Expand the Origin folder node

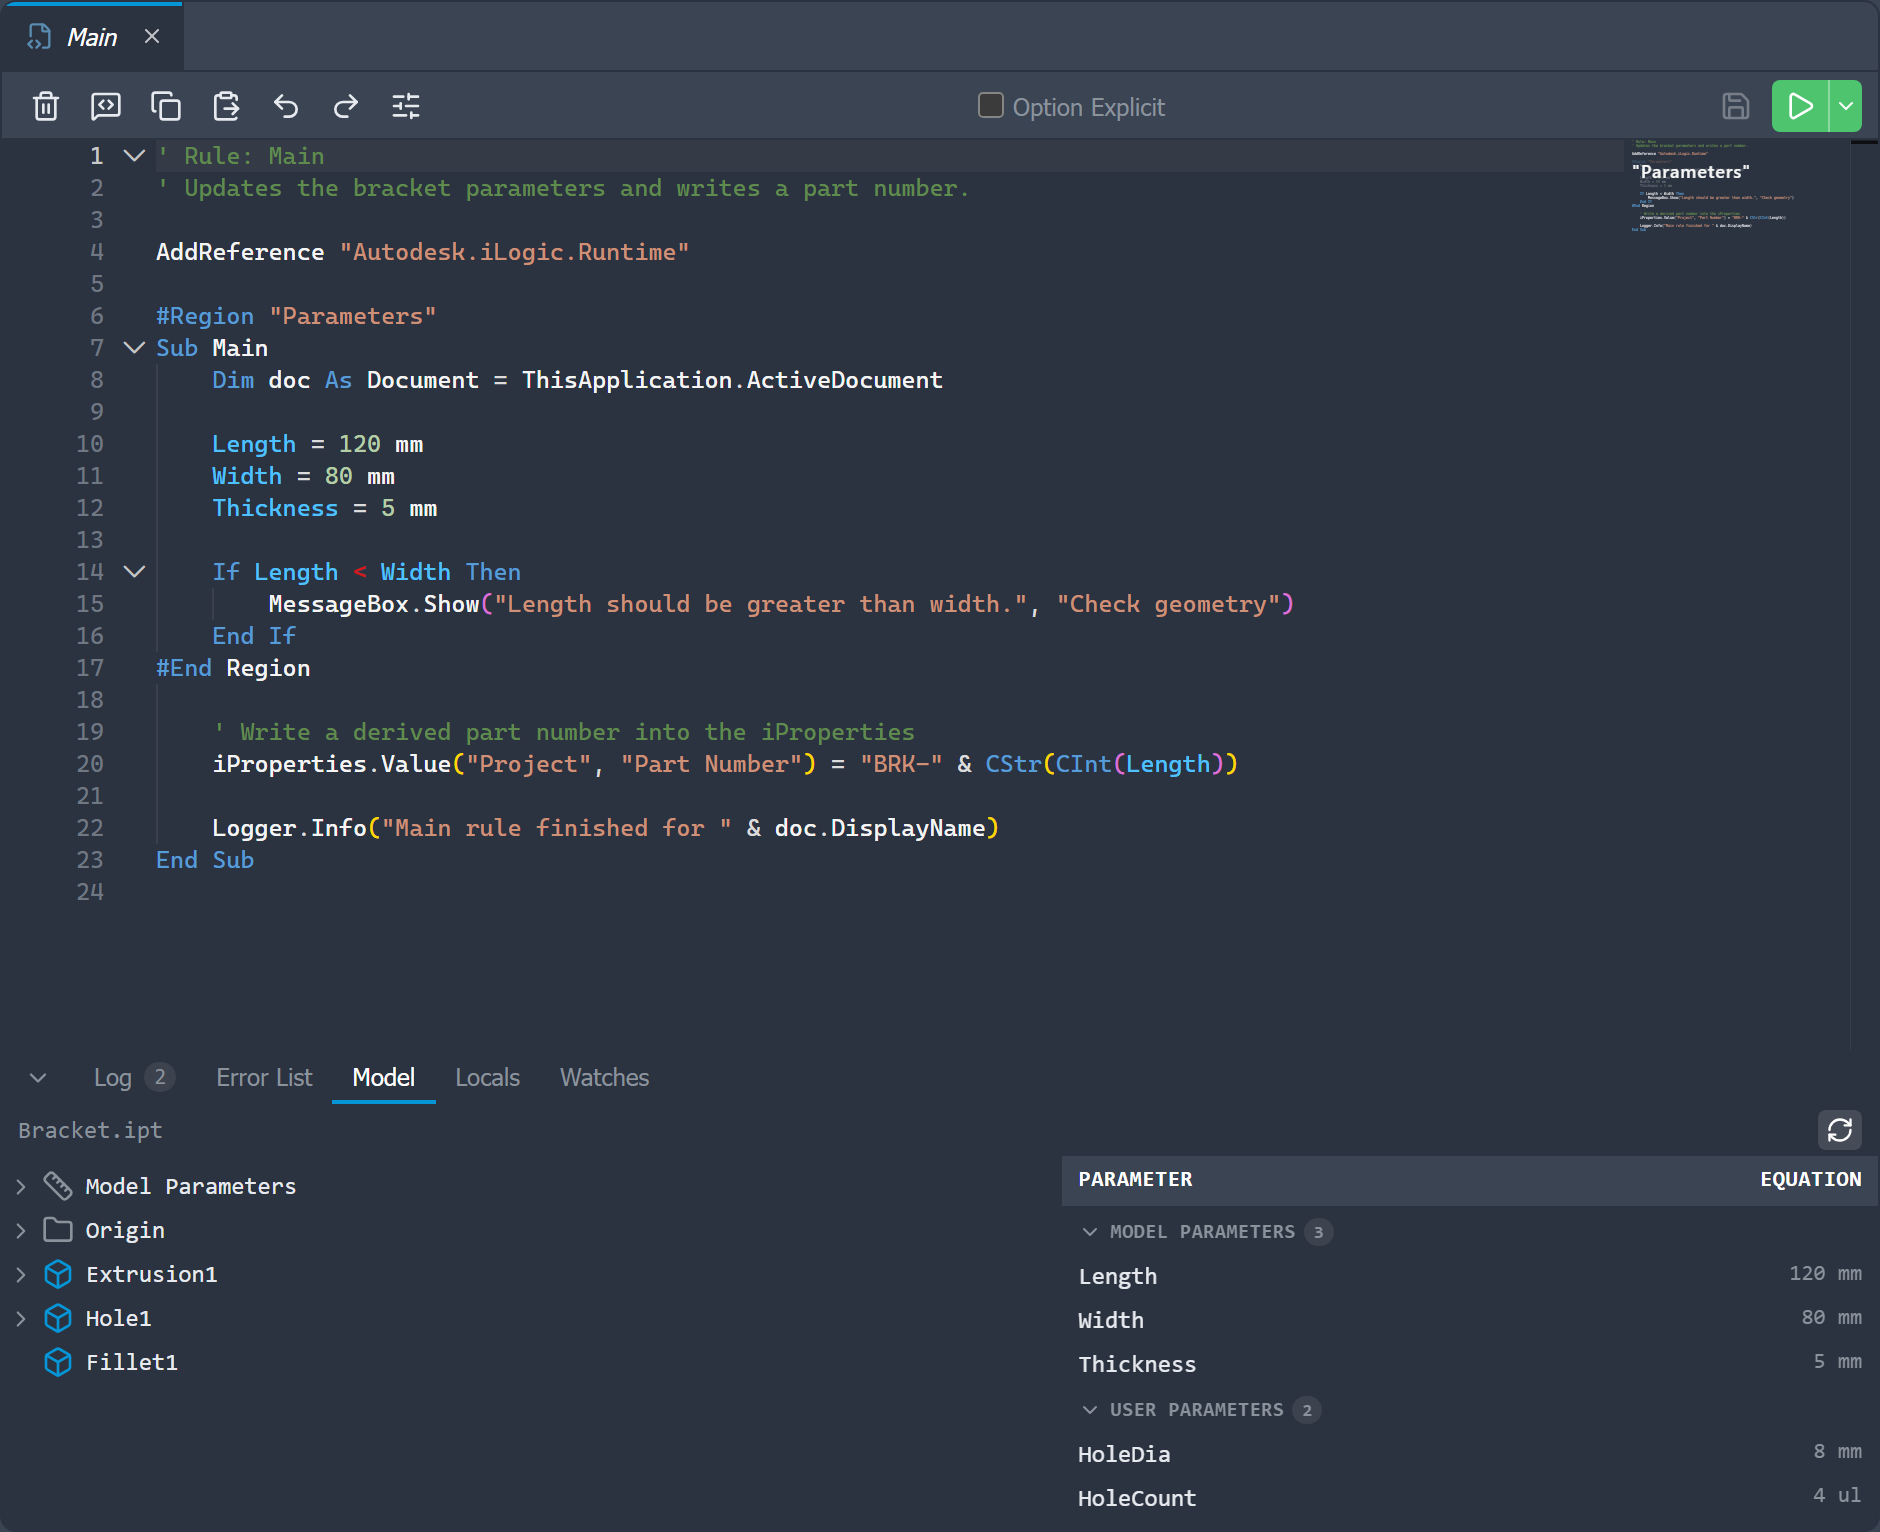coord(21,1231)
